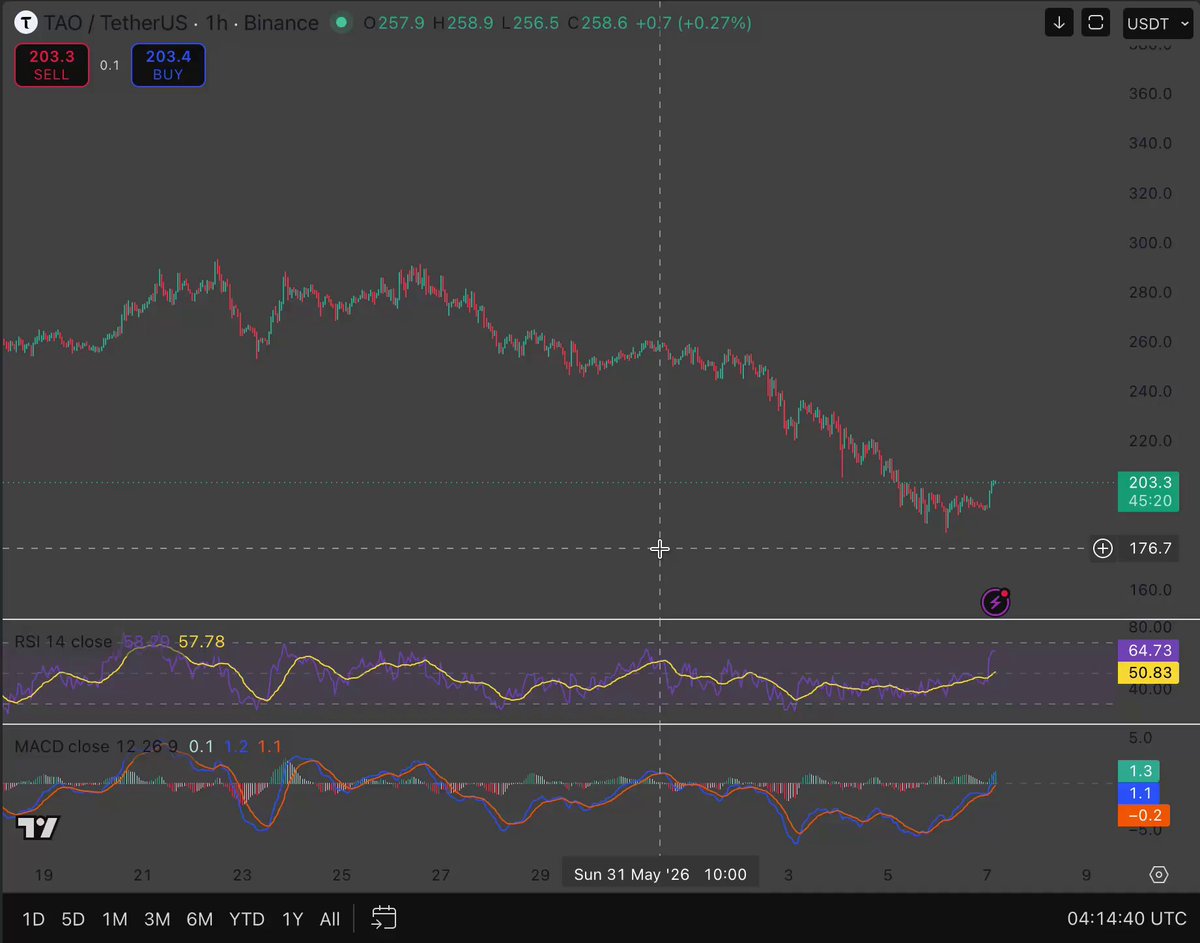The image size is (1200, 943).
Task: Click the TradingView logo on chart
Action: [38, 827]
